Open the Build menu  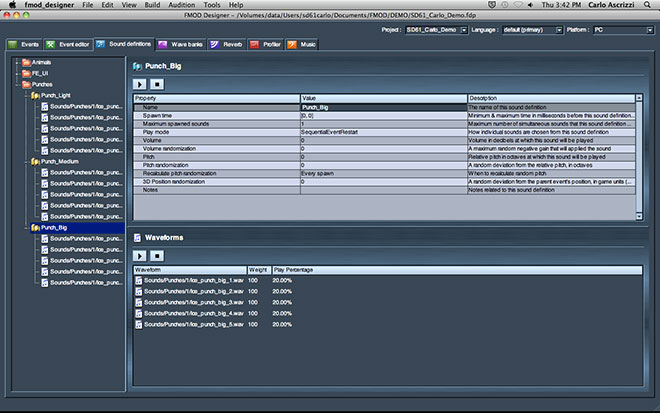(152, 5)
